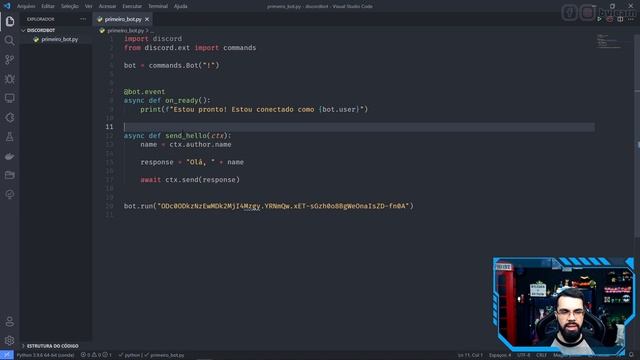Open editor More Actions ellipsis
Screen dimensions: 640x360
click(631, 19)
